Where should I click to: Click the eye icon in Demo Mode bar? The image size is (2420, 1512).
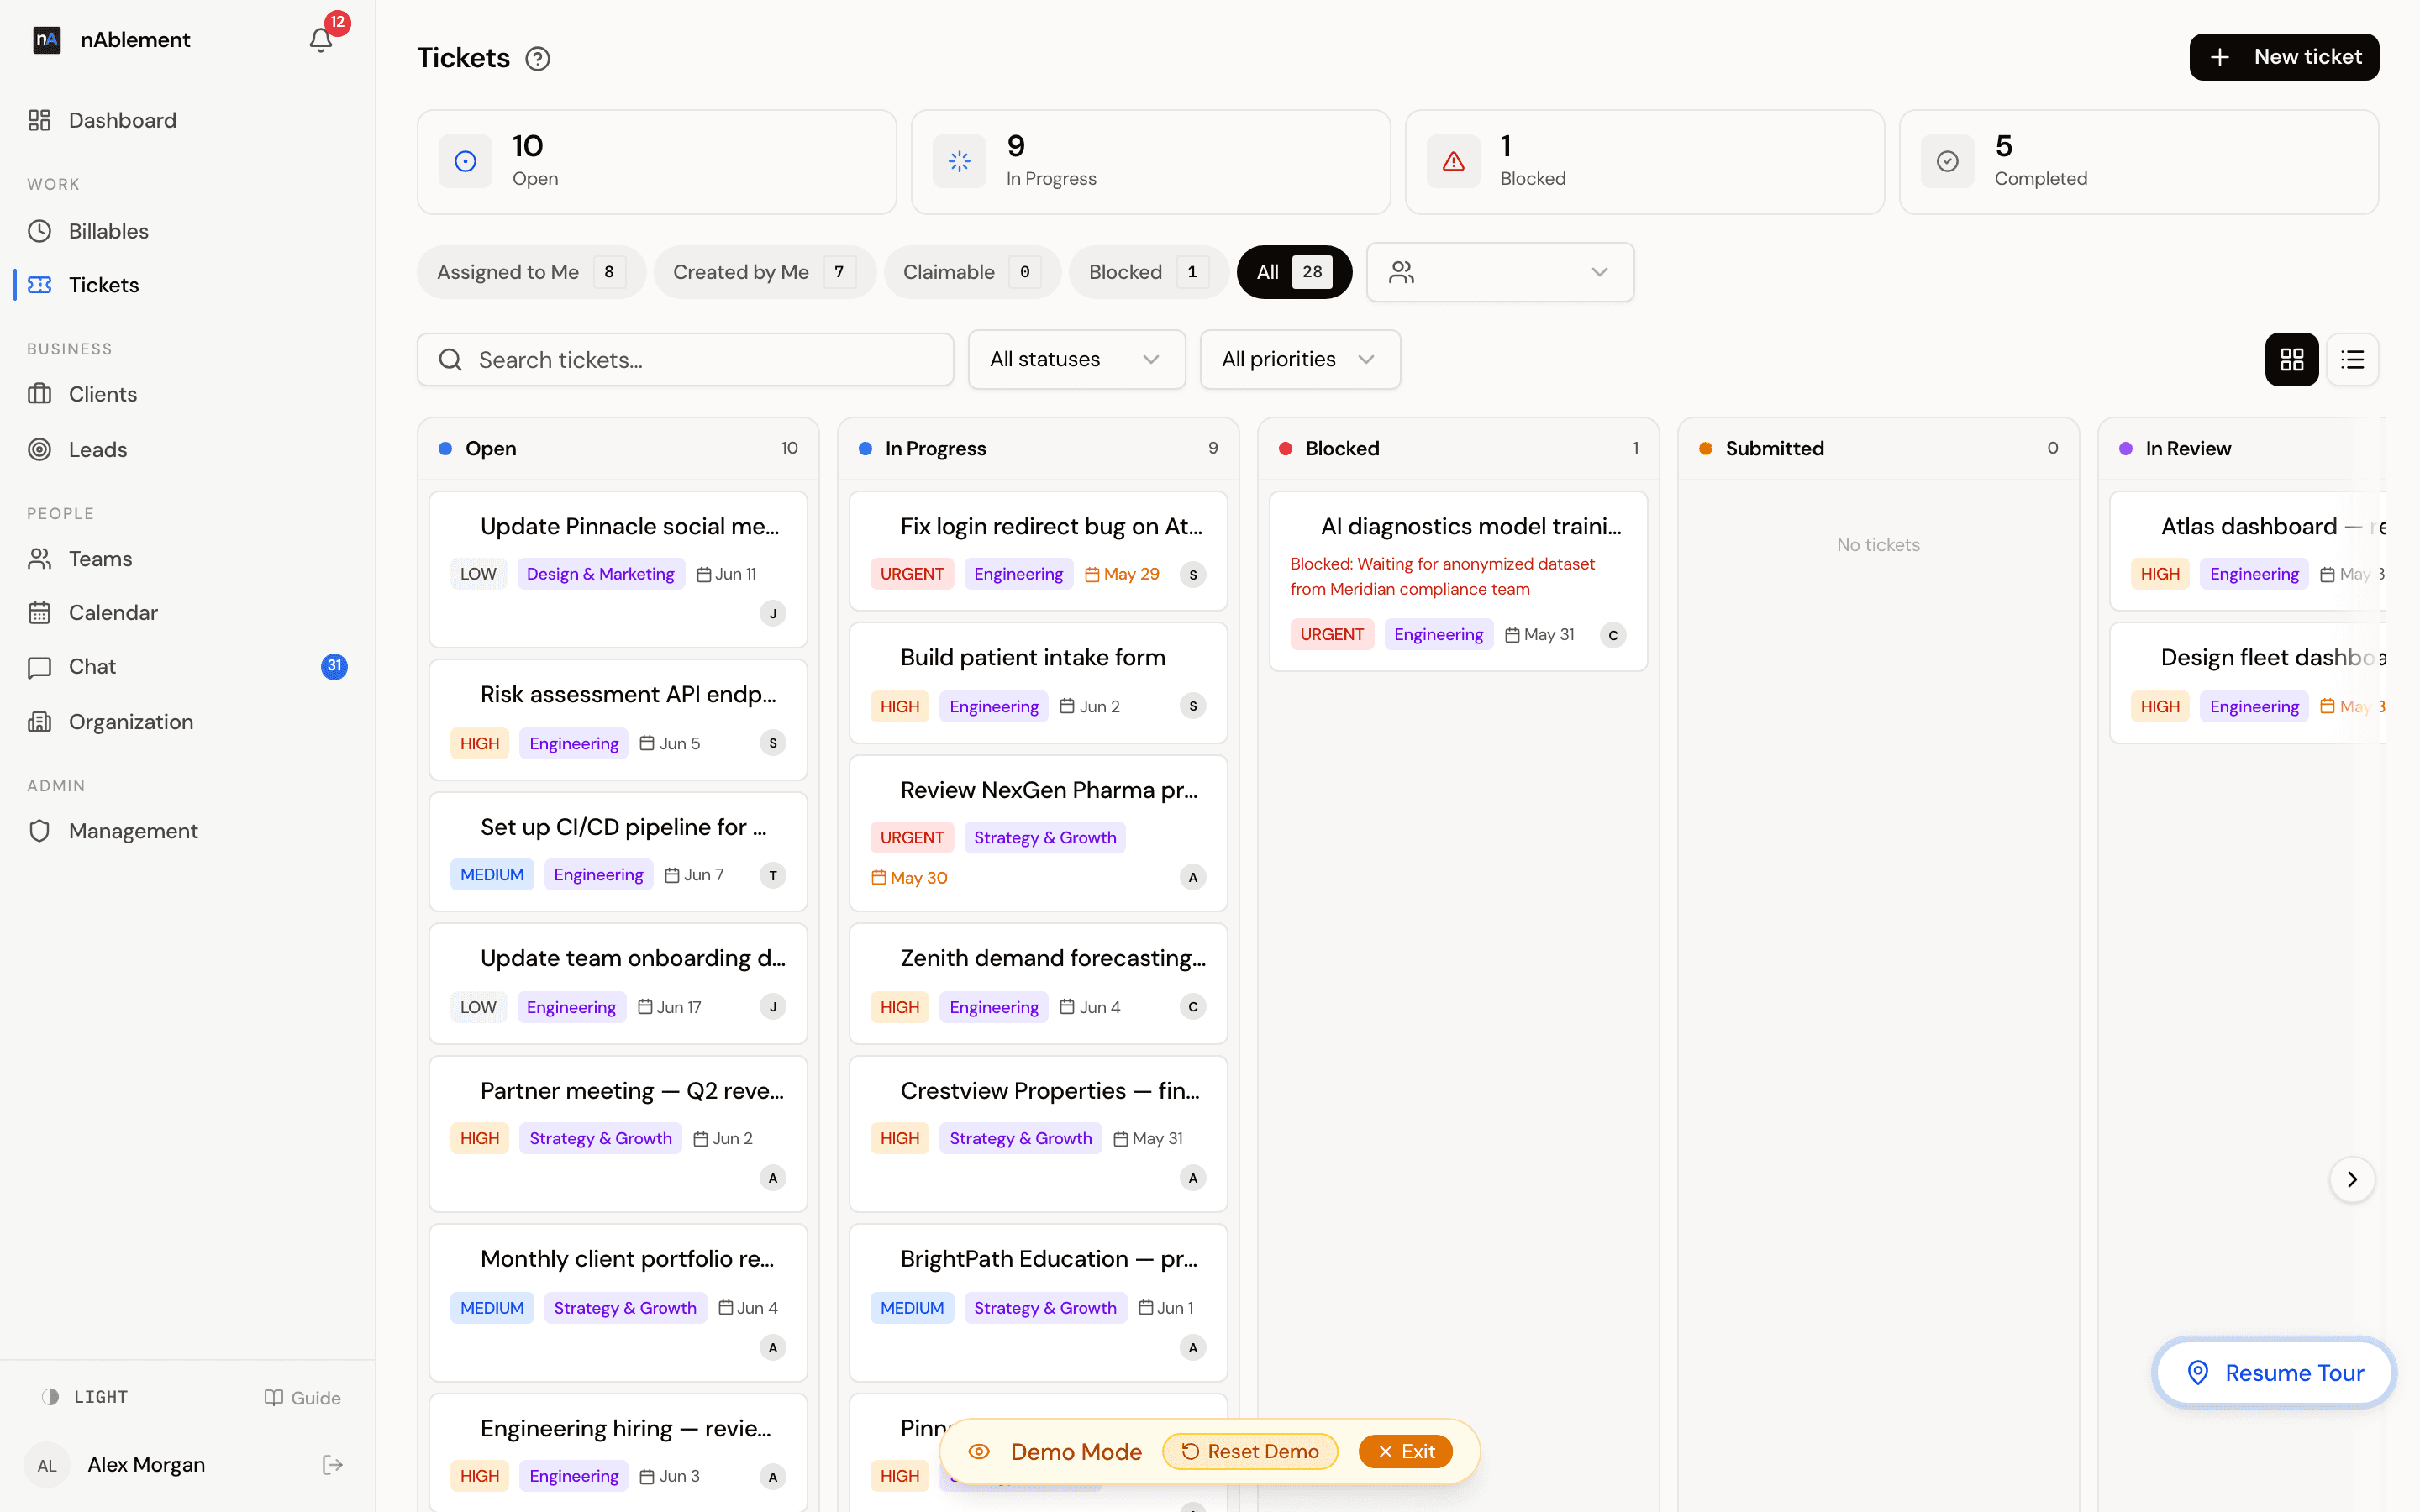point(979,1451)
